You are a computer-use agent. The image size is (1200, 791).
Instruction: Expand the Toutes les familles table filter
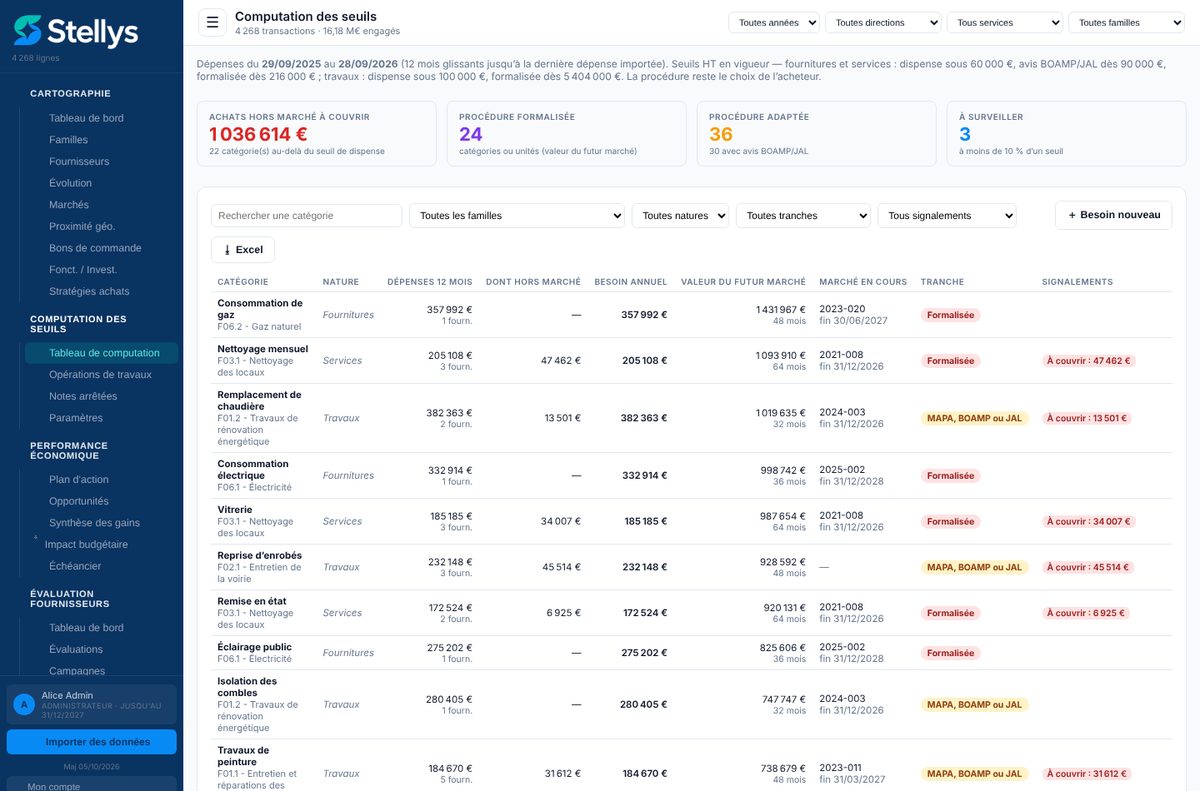[x=517, y=216]
